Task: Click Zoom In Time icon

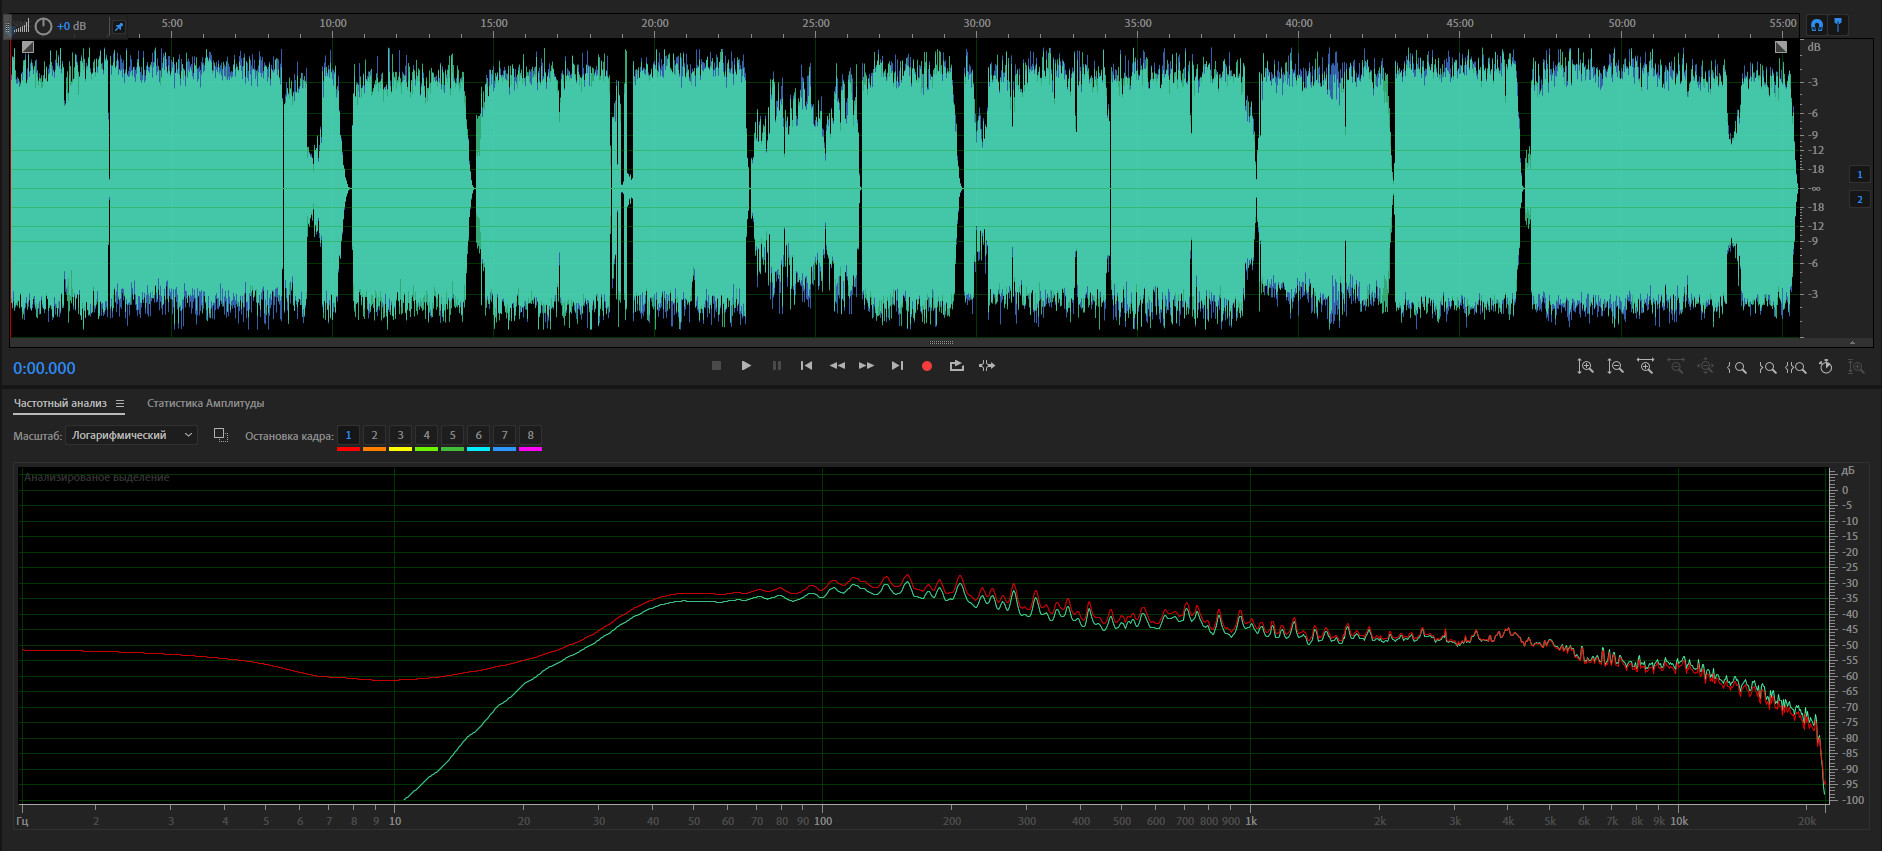Action: tap(1645, 367)
